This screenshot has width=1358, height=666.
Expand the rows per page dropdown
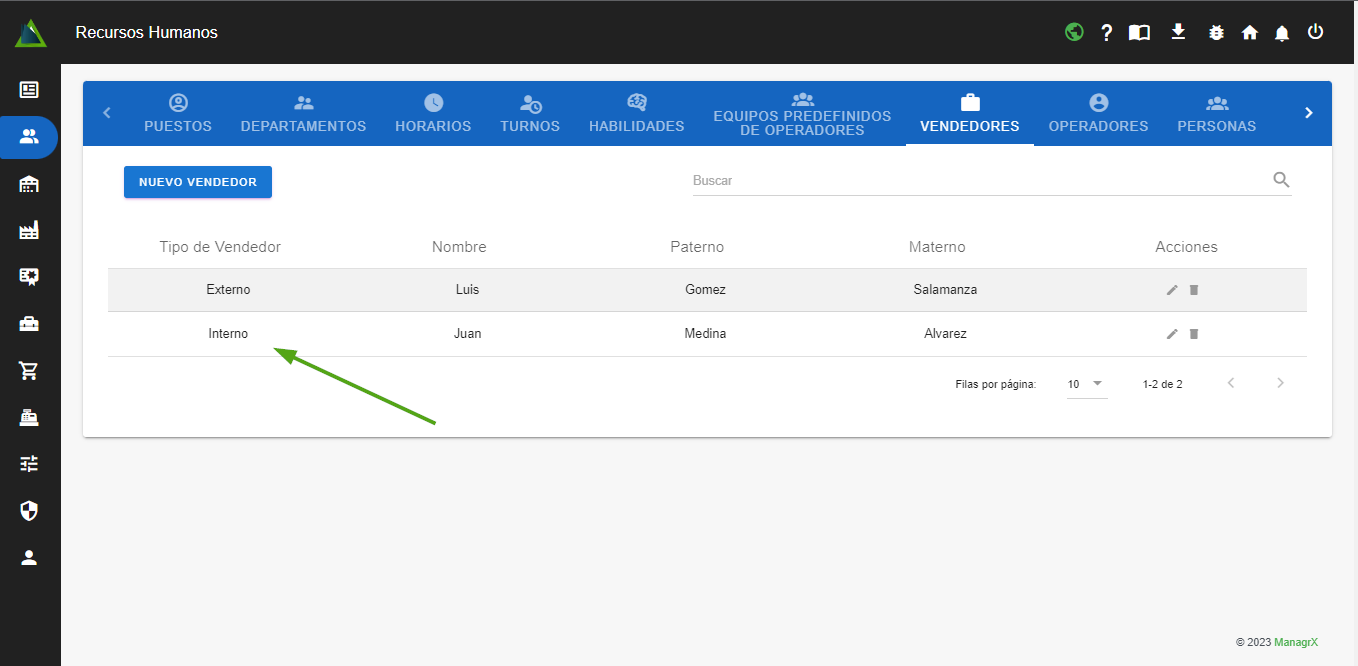(x=1086, y=384)
